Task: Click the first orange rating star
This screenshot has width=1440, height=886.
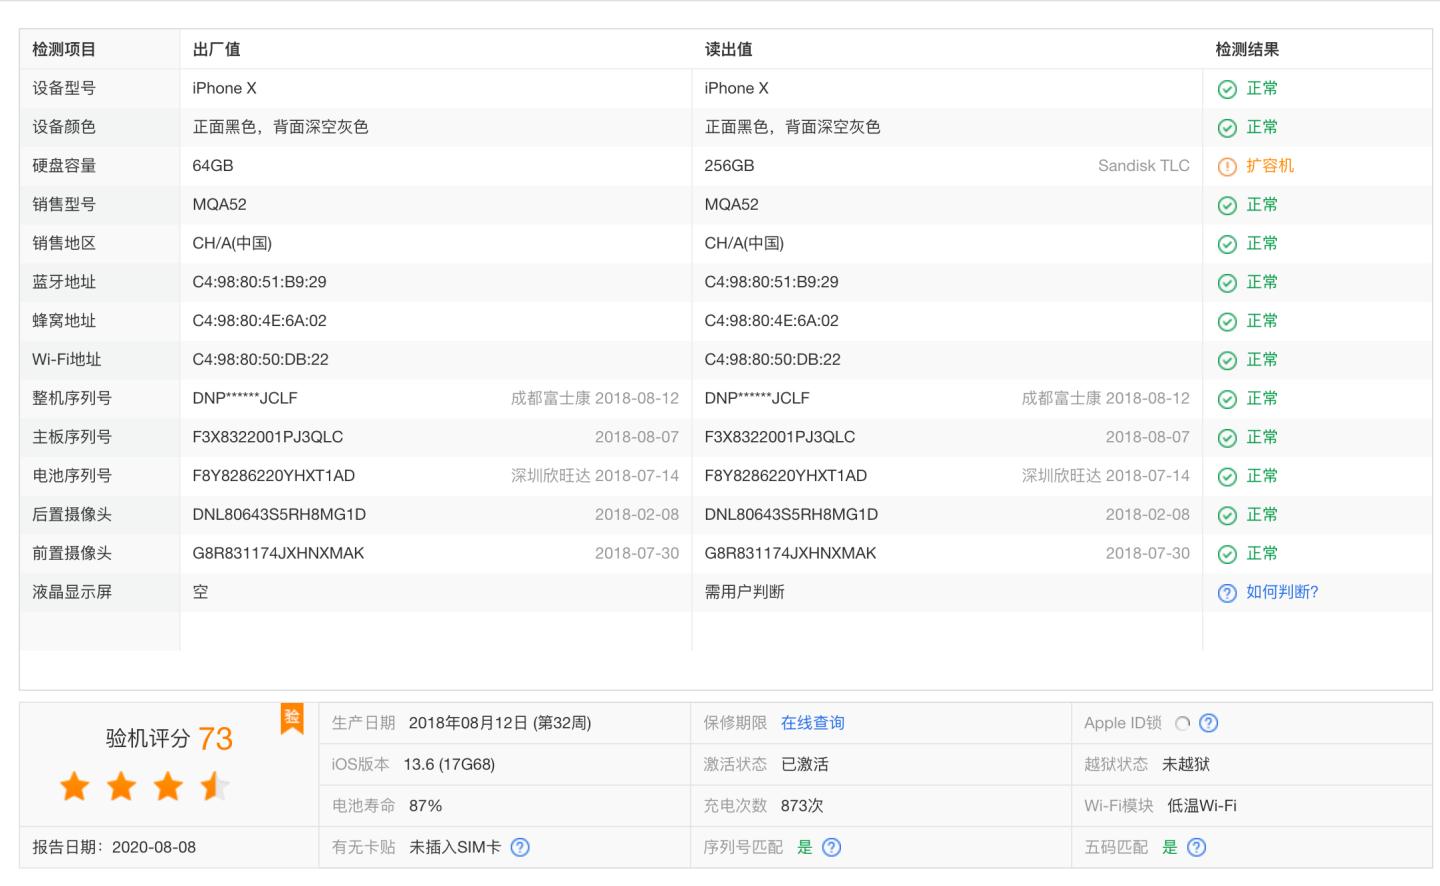Action: pyautogui.click(x=73, y=786)
